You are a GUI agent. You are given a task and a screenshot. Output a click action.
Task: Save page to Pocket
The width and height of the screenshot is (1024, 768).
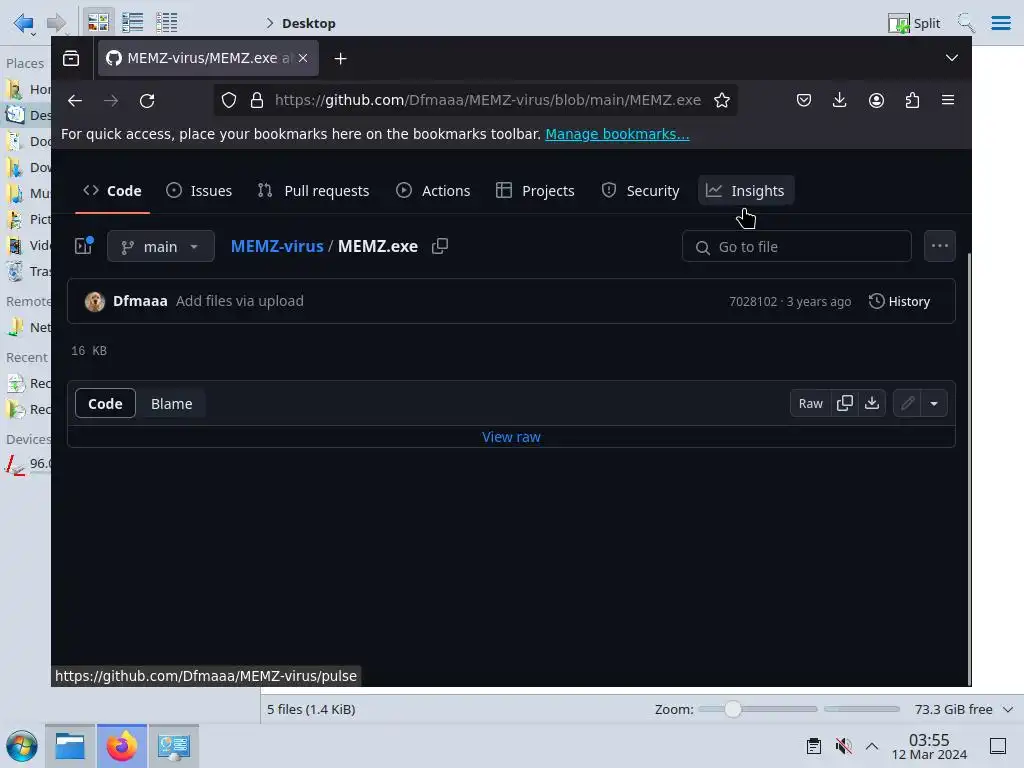pos(804,100)
